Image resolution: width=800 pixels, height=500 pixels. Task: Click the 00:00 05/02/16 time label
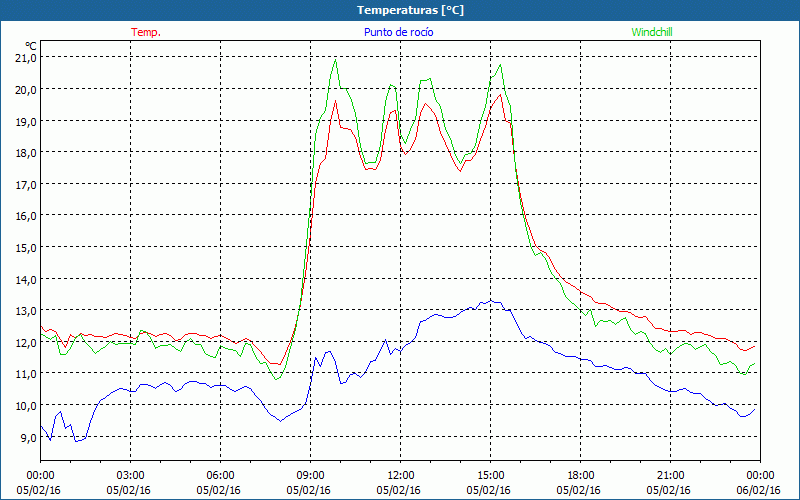[39, 483]
